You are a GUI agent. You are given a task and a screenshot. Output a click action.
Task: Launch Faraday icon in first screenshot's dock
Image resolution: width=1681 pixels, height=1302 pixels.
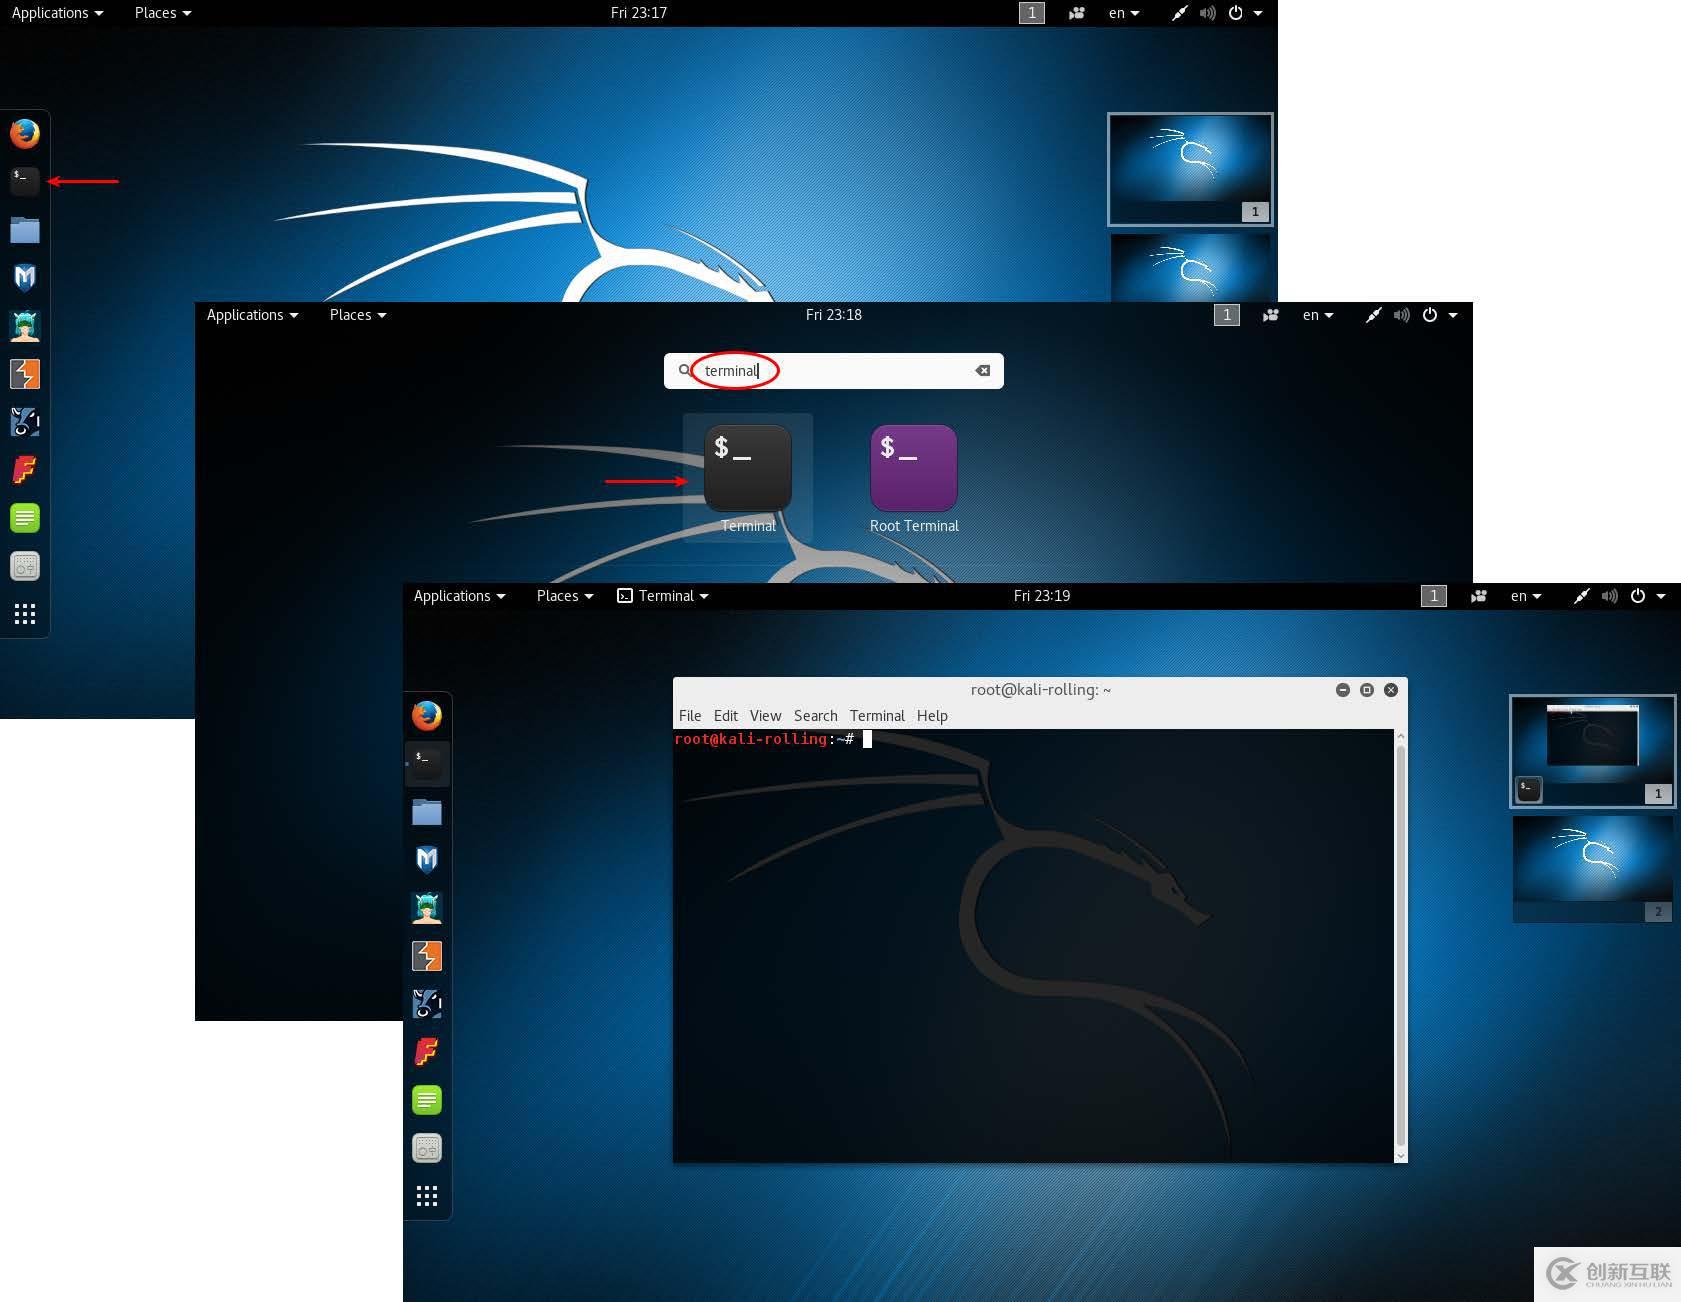point(25,470)
